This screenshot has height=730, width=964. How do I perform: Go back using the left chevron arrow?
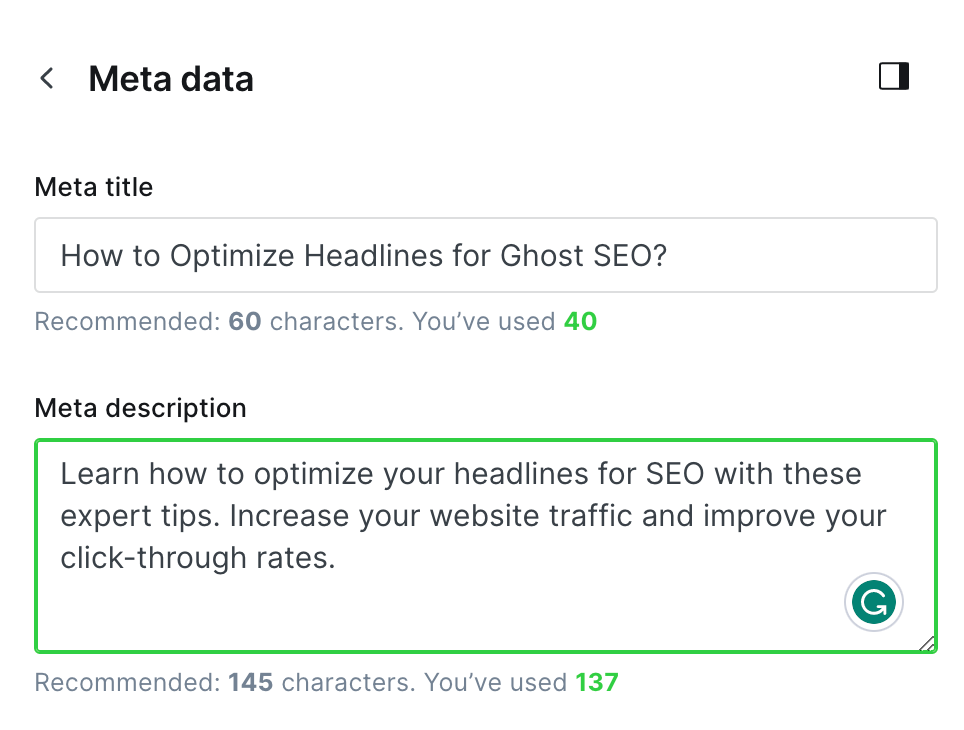click(x=47, y=79)
